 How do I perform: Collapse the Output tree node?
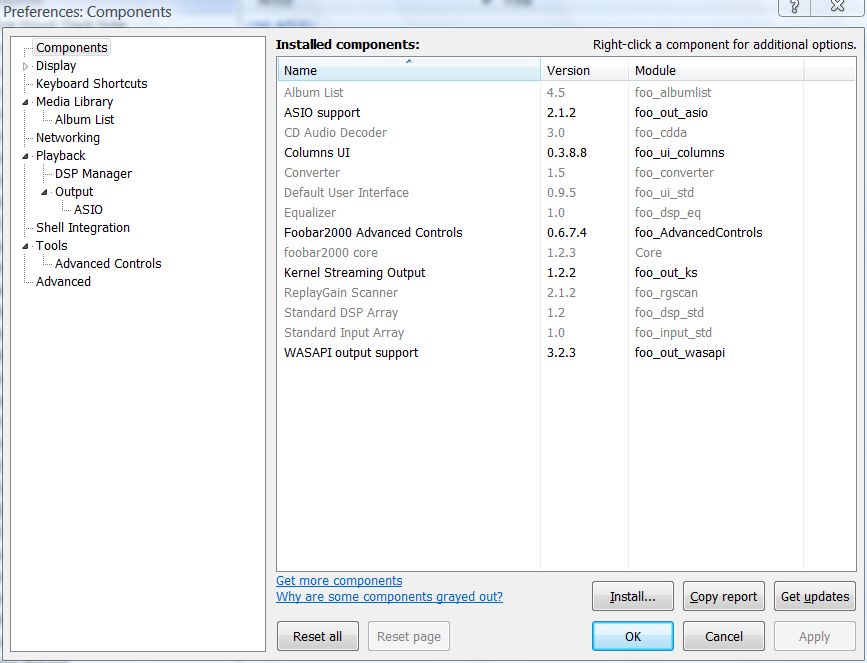pyautogui.click(x=45, y=192)
